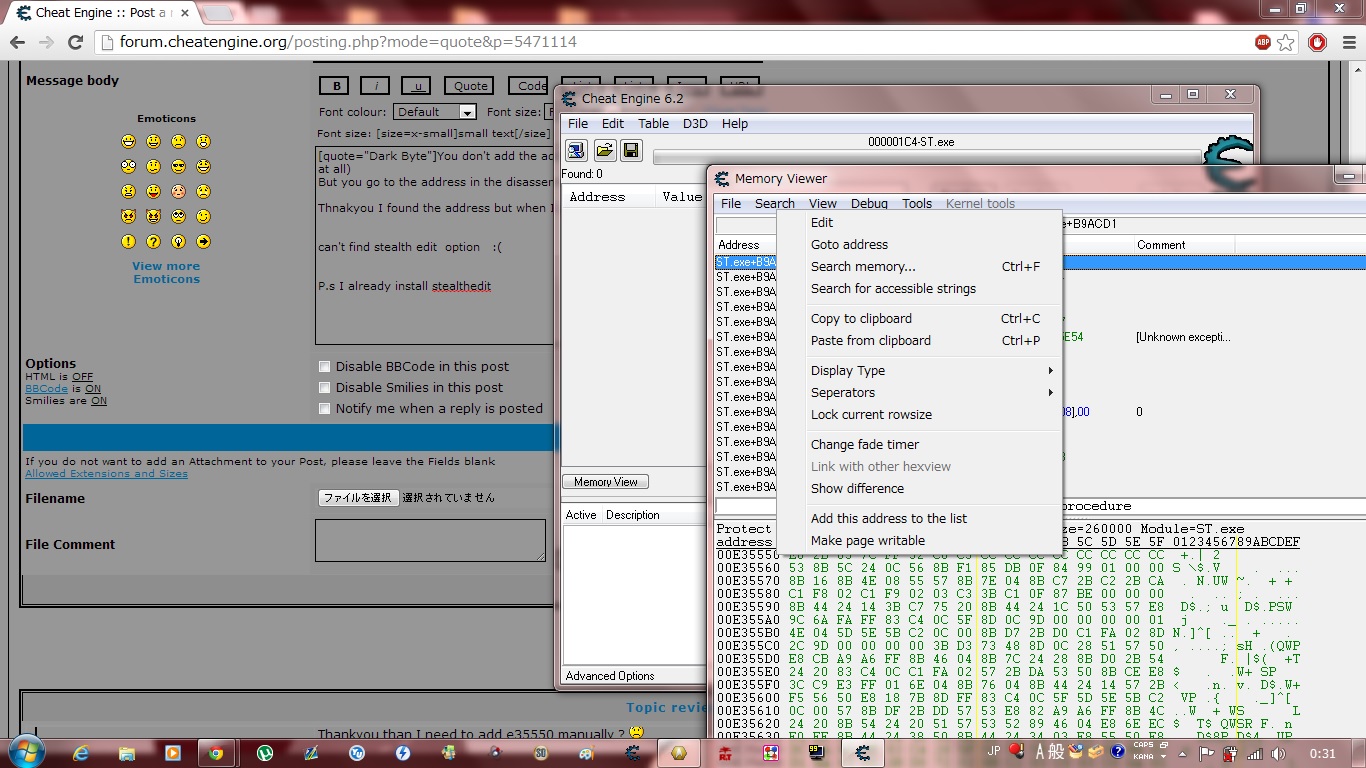The width and height of the screenshot is (1366, 768).
Task: Check Disable Smilies in this post
Action: pos(324,387)
